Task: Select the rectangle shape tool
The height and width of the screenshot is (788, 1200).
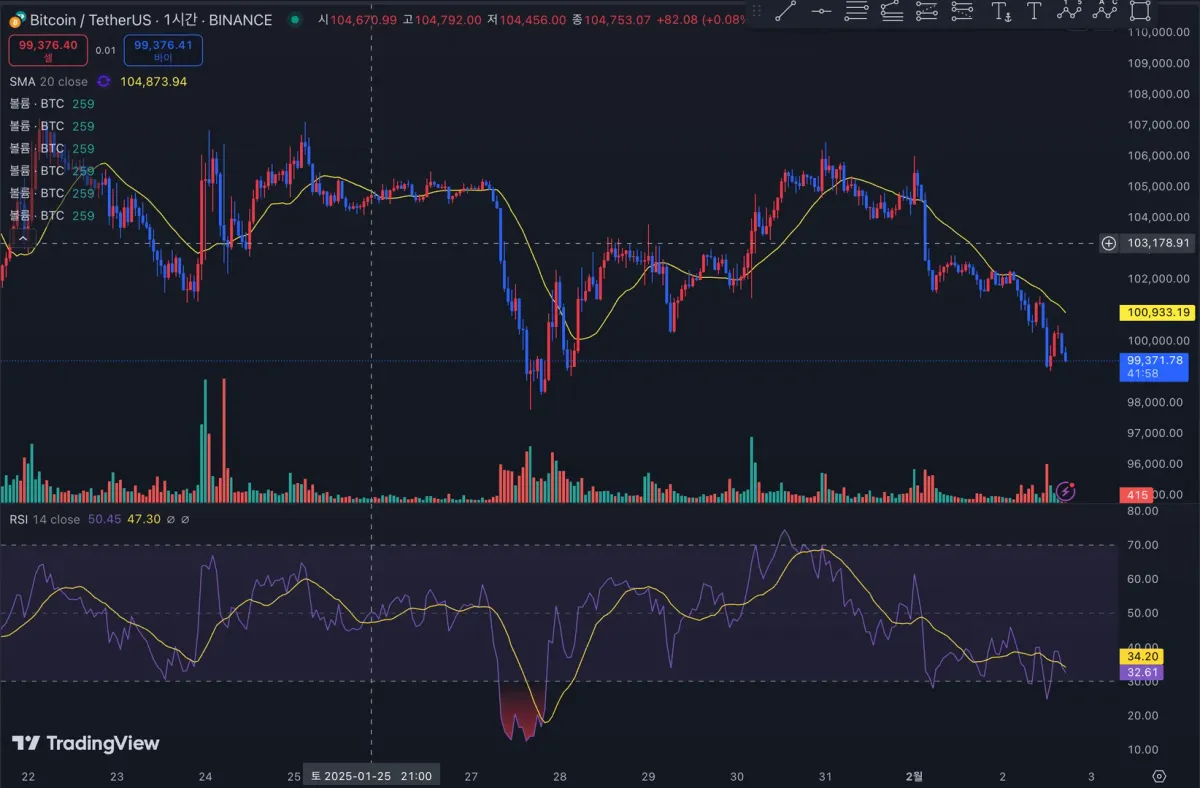Action: tap(1140, 10)
